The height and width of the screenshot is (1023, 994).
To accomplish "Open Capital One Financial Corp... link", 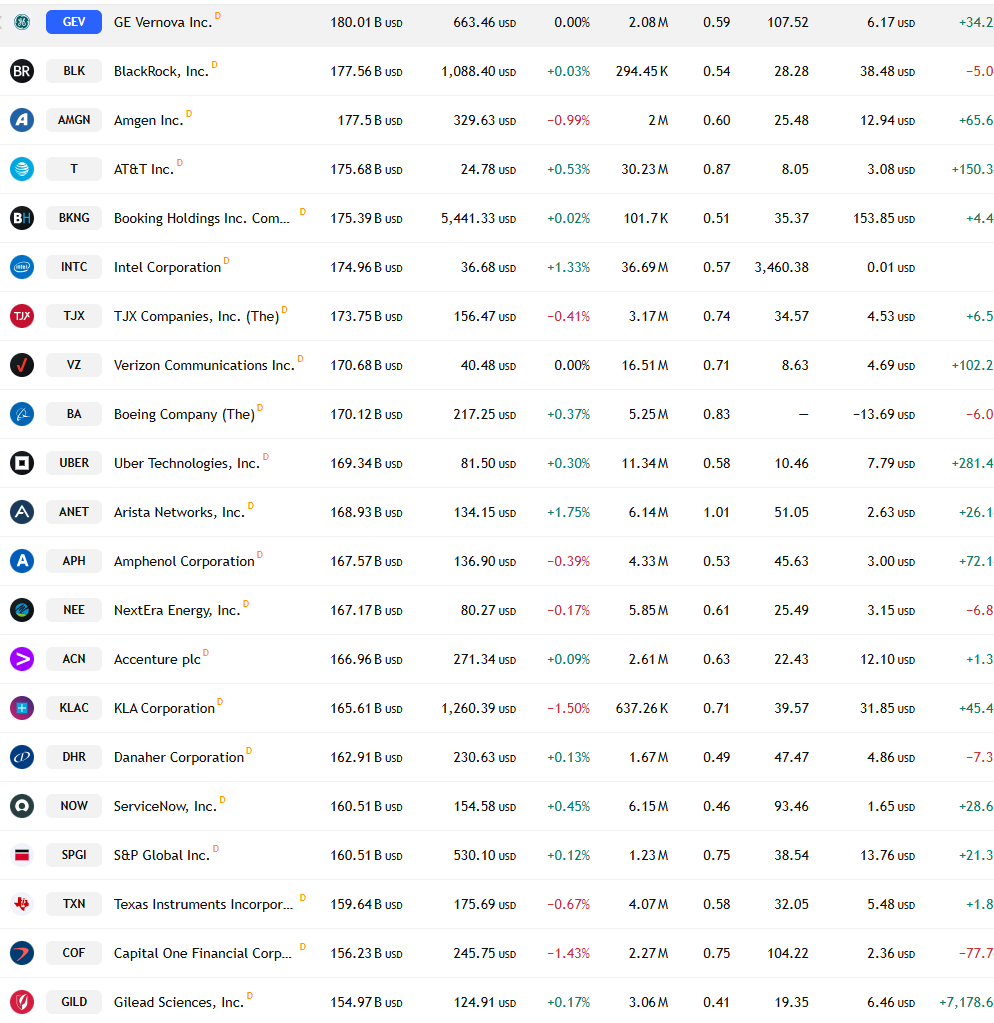I will [x=203, y=954].
